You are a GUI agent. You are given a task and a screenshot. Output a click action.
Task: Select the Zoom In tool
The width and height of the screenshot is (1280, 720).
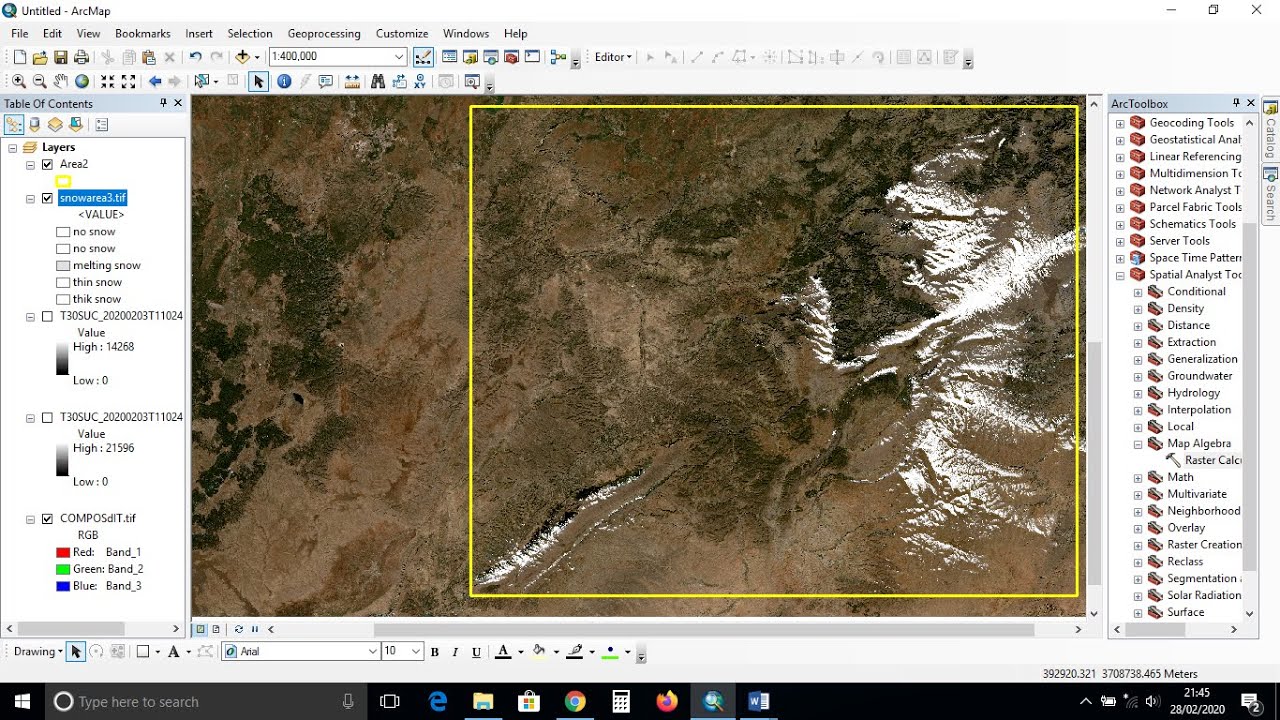tap(19, 82)
